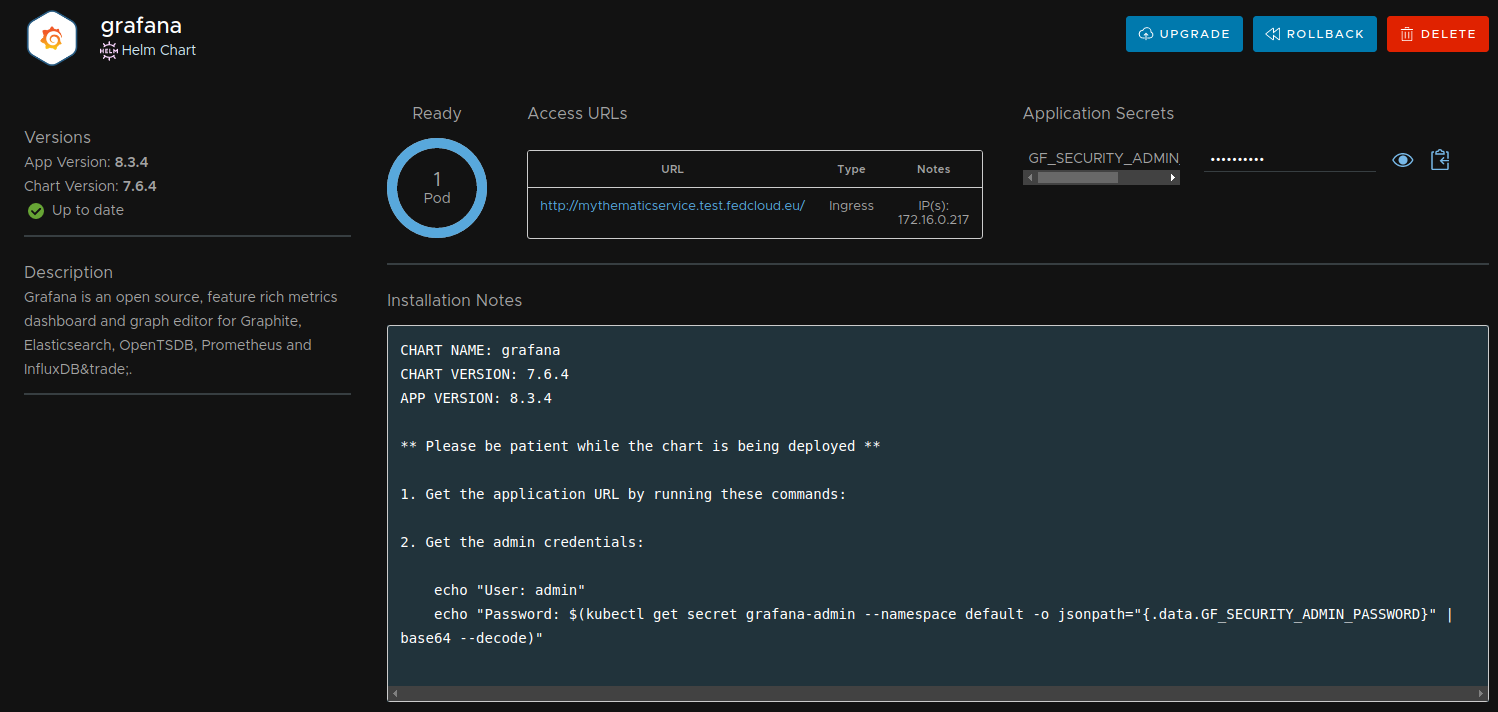Click the green Up to date check icon
1498x712 pixels.
point(36,211)
